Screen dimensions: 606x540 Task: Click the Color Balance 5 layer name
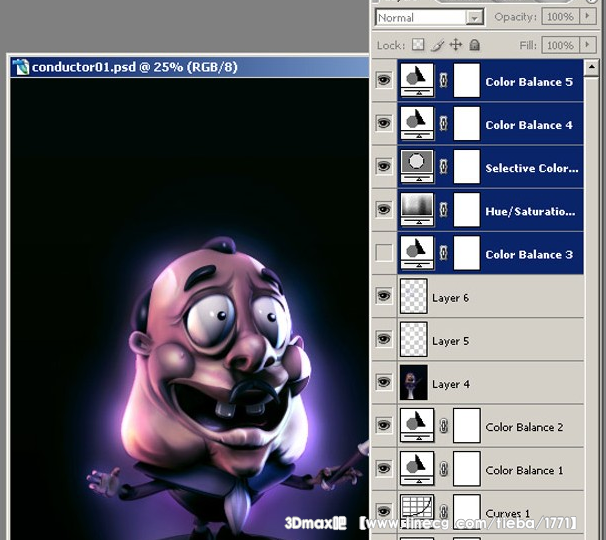(x=529, y=82)
